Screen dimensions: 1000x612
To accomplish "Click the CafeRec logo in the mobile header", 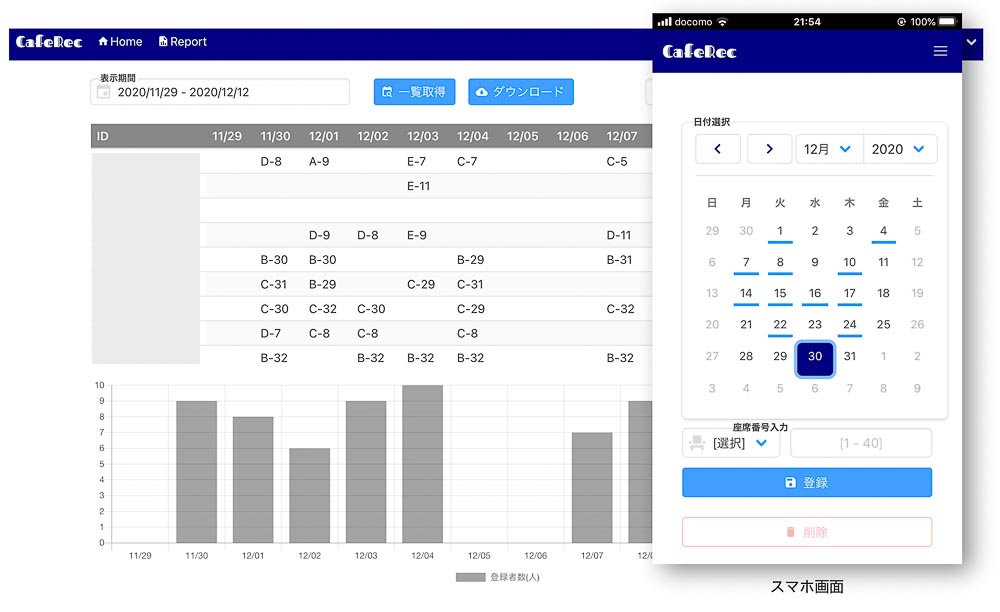I will click(699, 51).
